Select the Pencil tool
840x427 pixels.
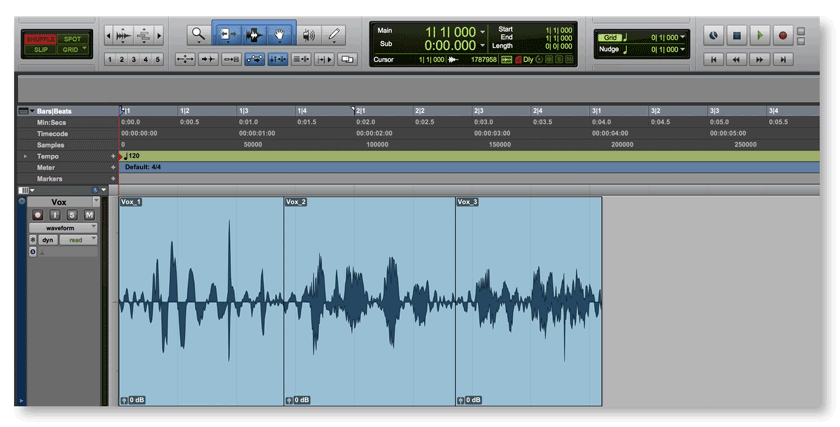click(334, 35)
